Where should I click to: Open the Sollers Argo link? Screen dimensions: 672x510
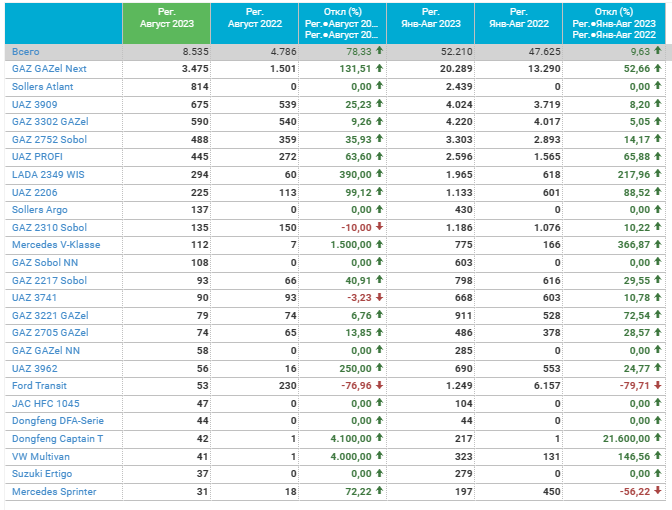[40, 210]
